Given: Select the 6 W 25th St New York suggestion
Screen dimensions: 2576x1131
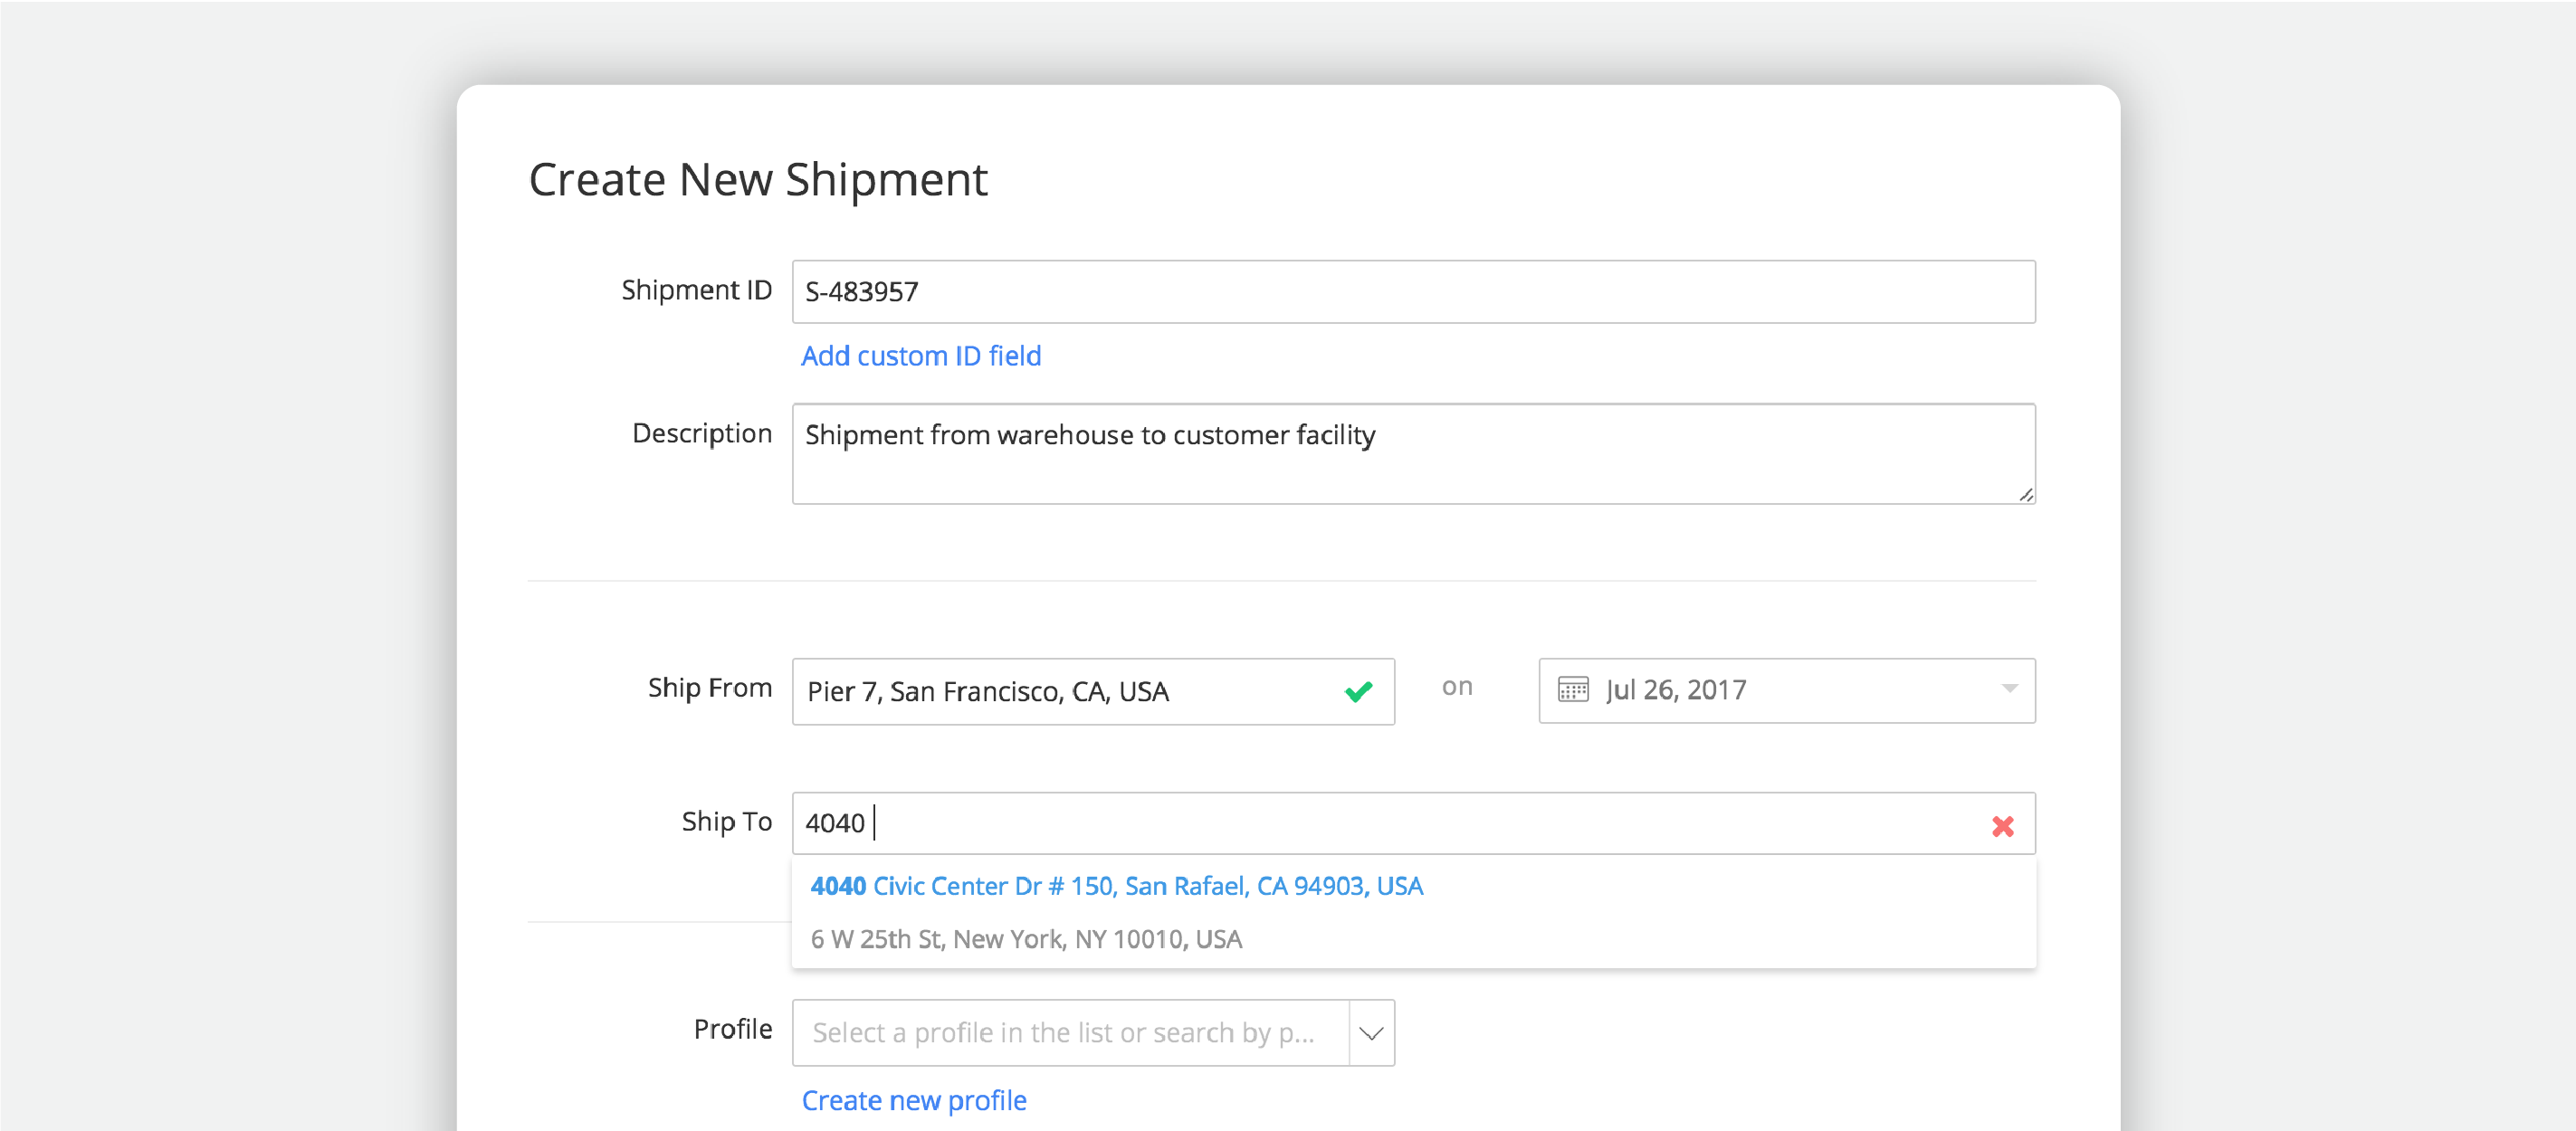Looking at the screenshot, I should (1025, 938).
